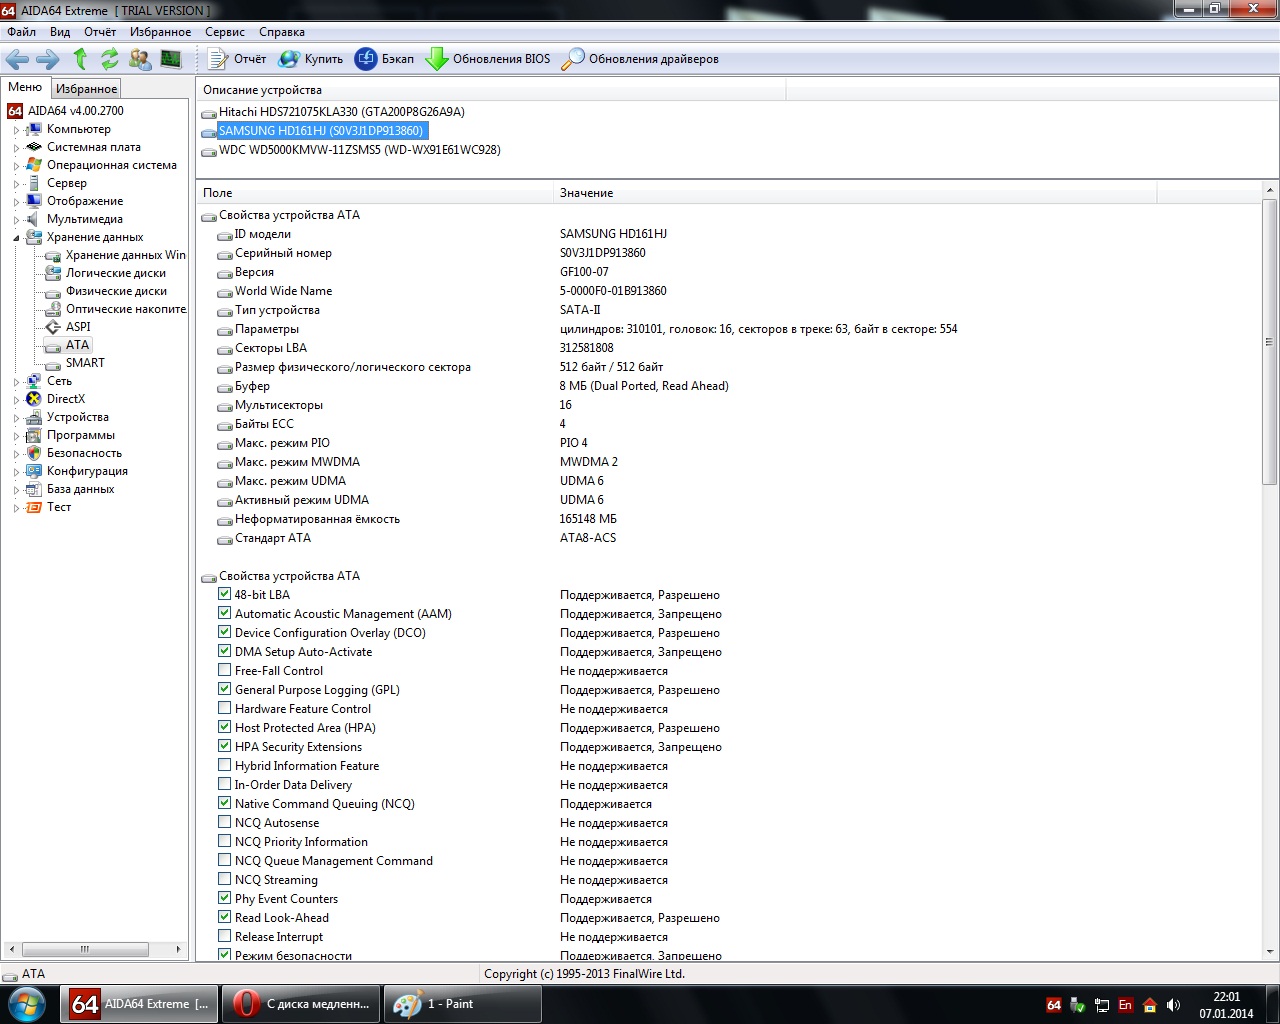Open Вид menu
Image resolution: width=1280 pixels, height=1024 pixels.
[60, 32]
